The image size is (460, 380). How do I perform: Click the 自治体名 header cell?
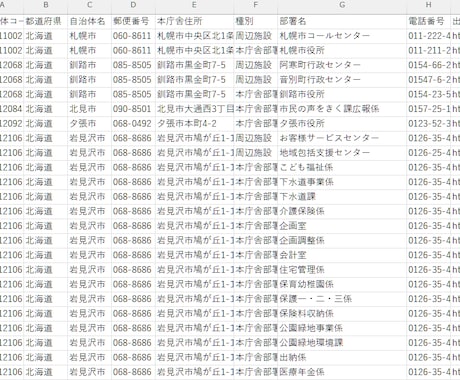[x=89, y=21]
